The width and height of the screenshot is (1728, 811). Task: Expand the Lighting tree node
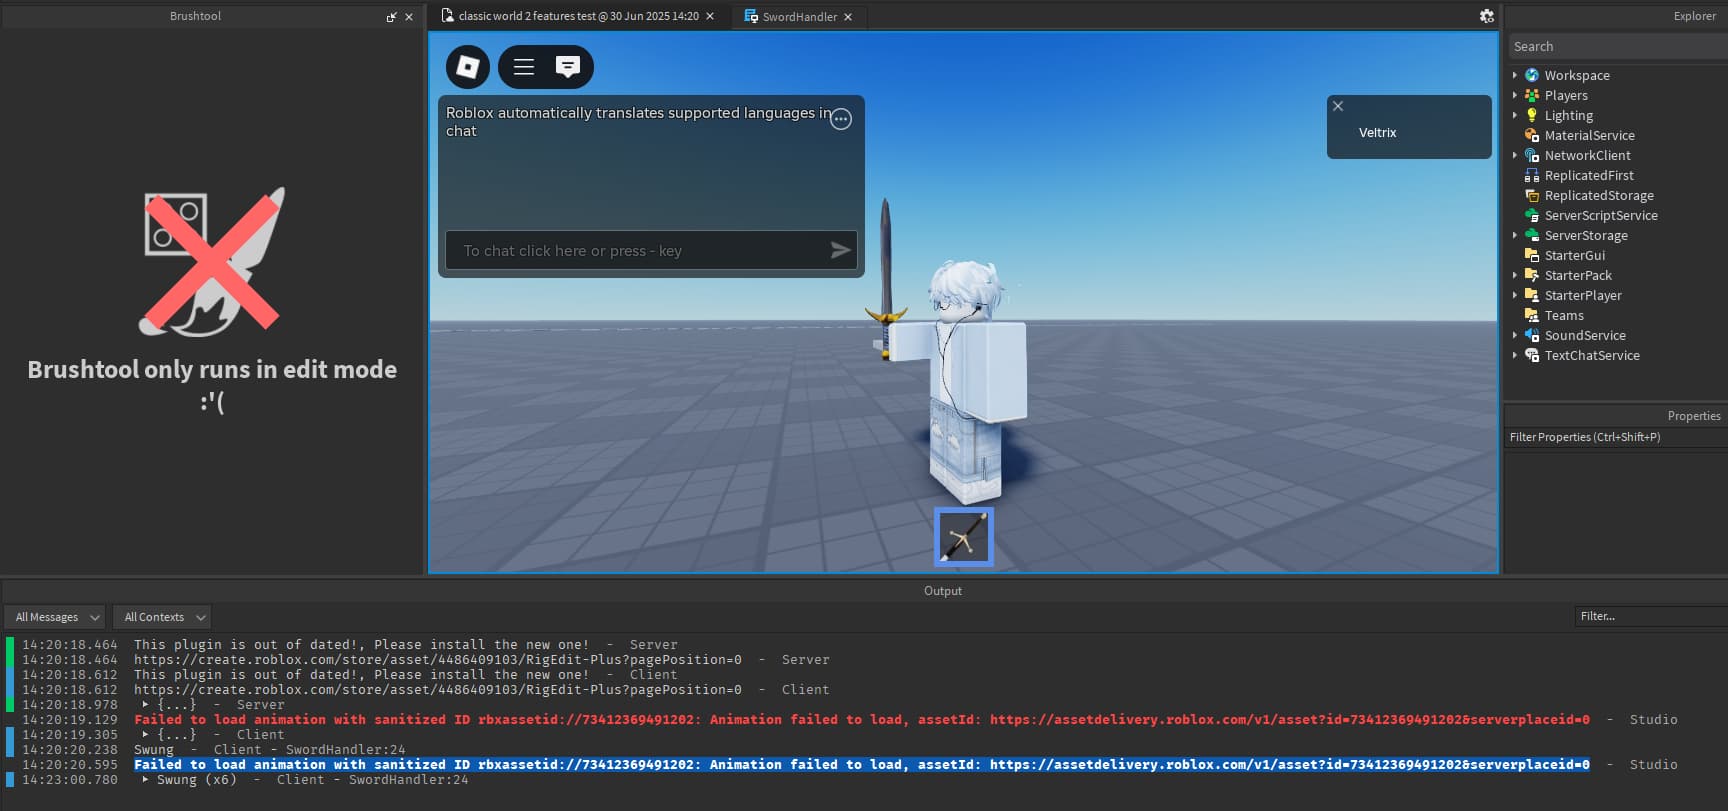pyautogui.click(x=1515, y=115)
